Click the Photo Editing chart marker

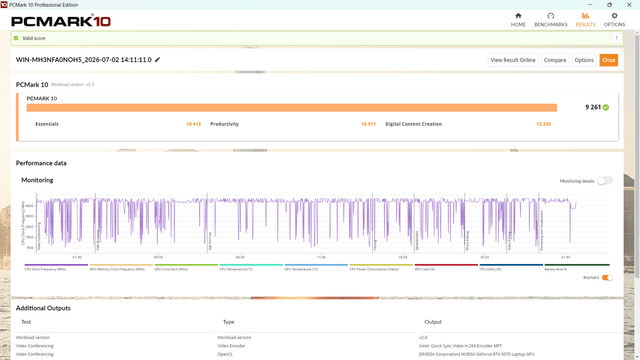point(468,241)
